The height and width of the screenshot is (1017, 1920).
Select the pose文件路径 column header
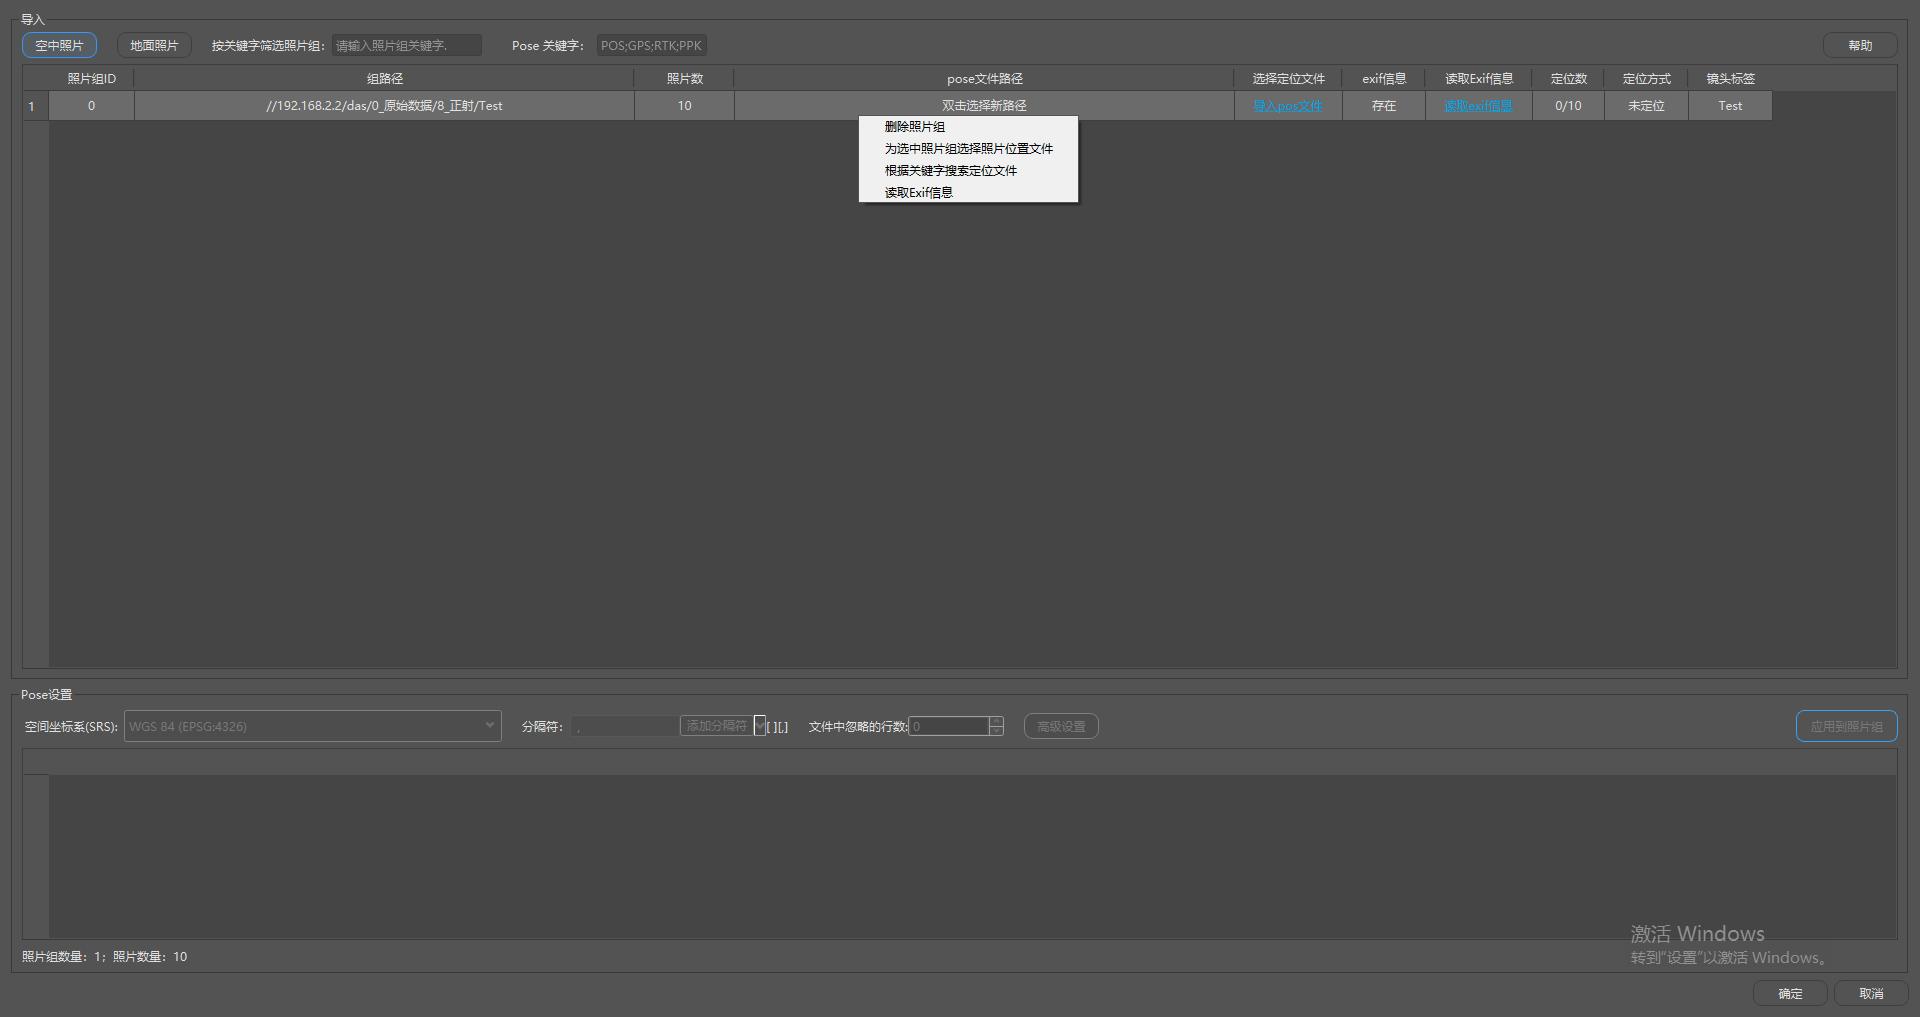984,79
